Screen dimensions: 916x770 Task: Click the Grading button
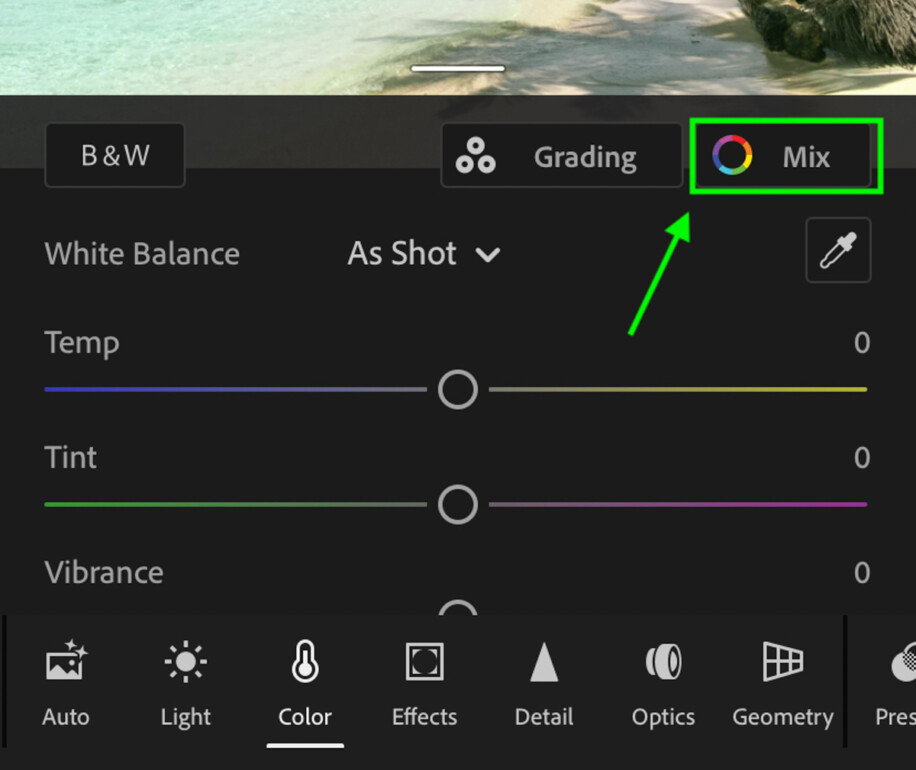coord(561,156)
